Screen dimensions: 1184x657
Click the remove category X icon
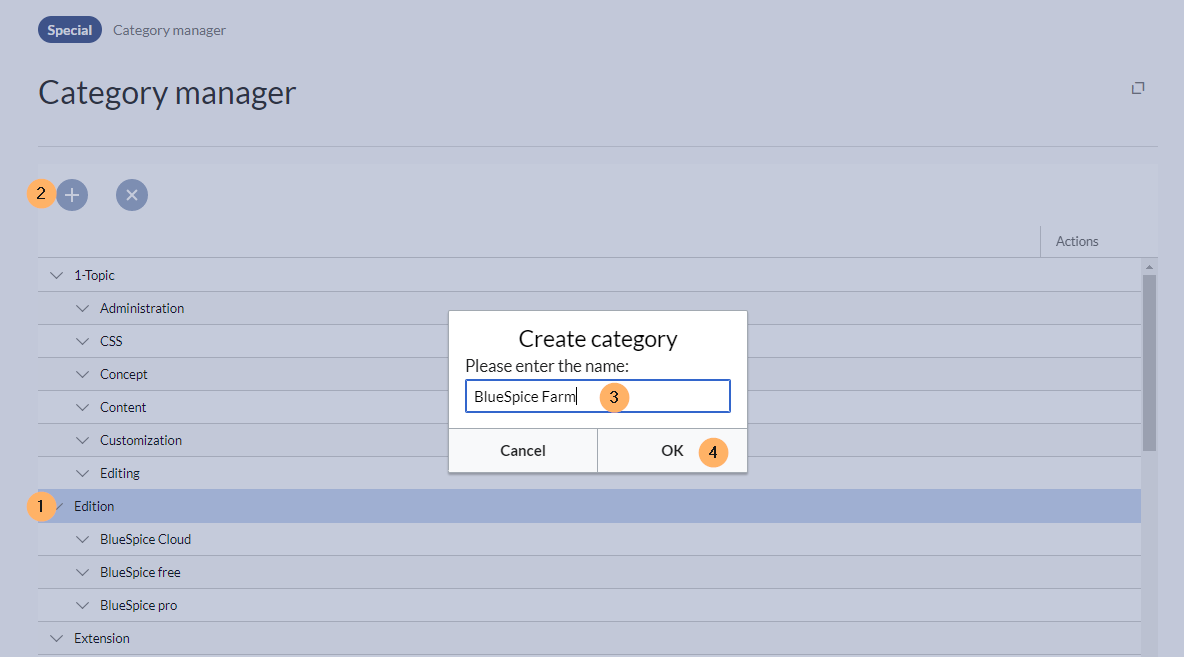point(132,195)
